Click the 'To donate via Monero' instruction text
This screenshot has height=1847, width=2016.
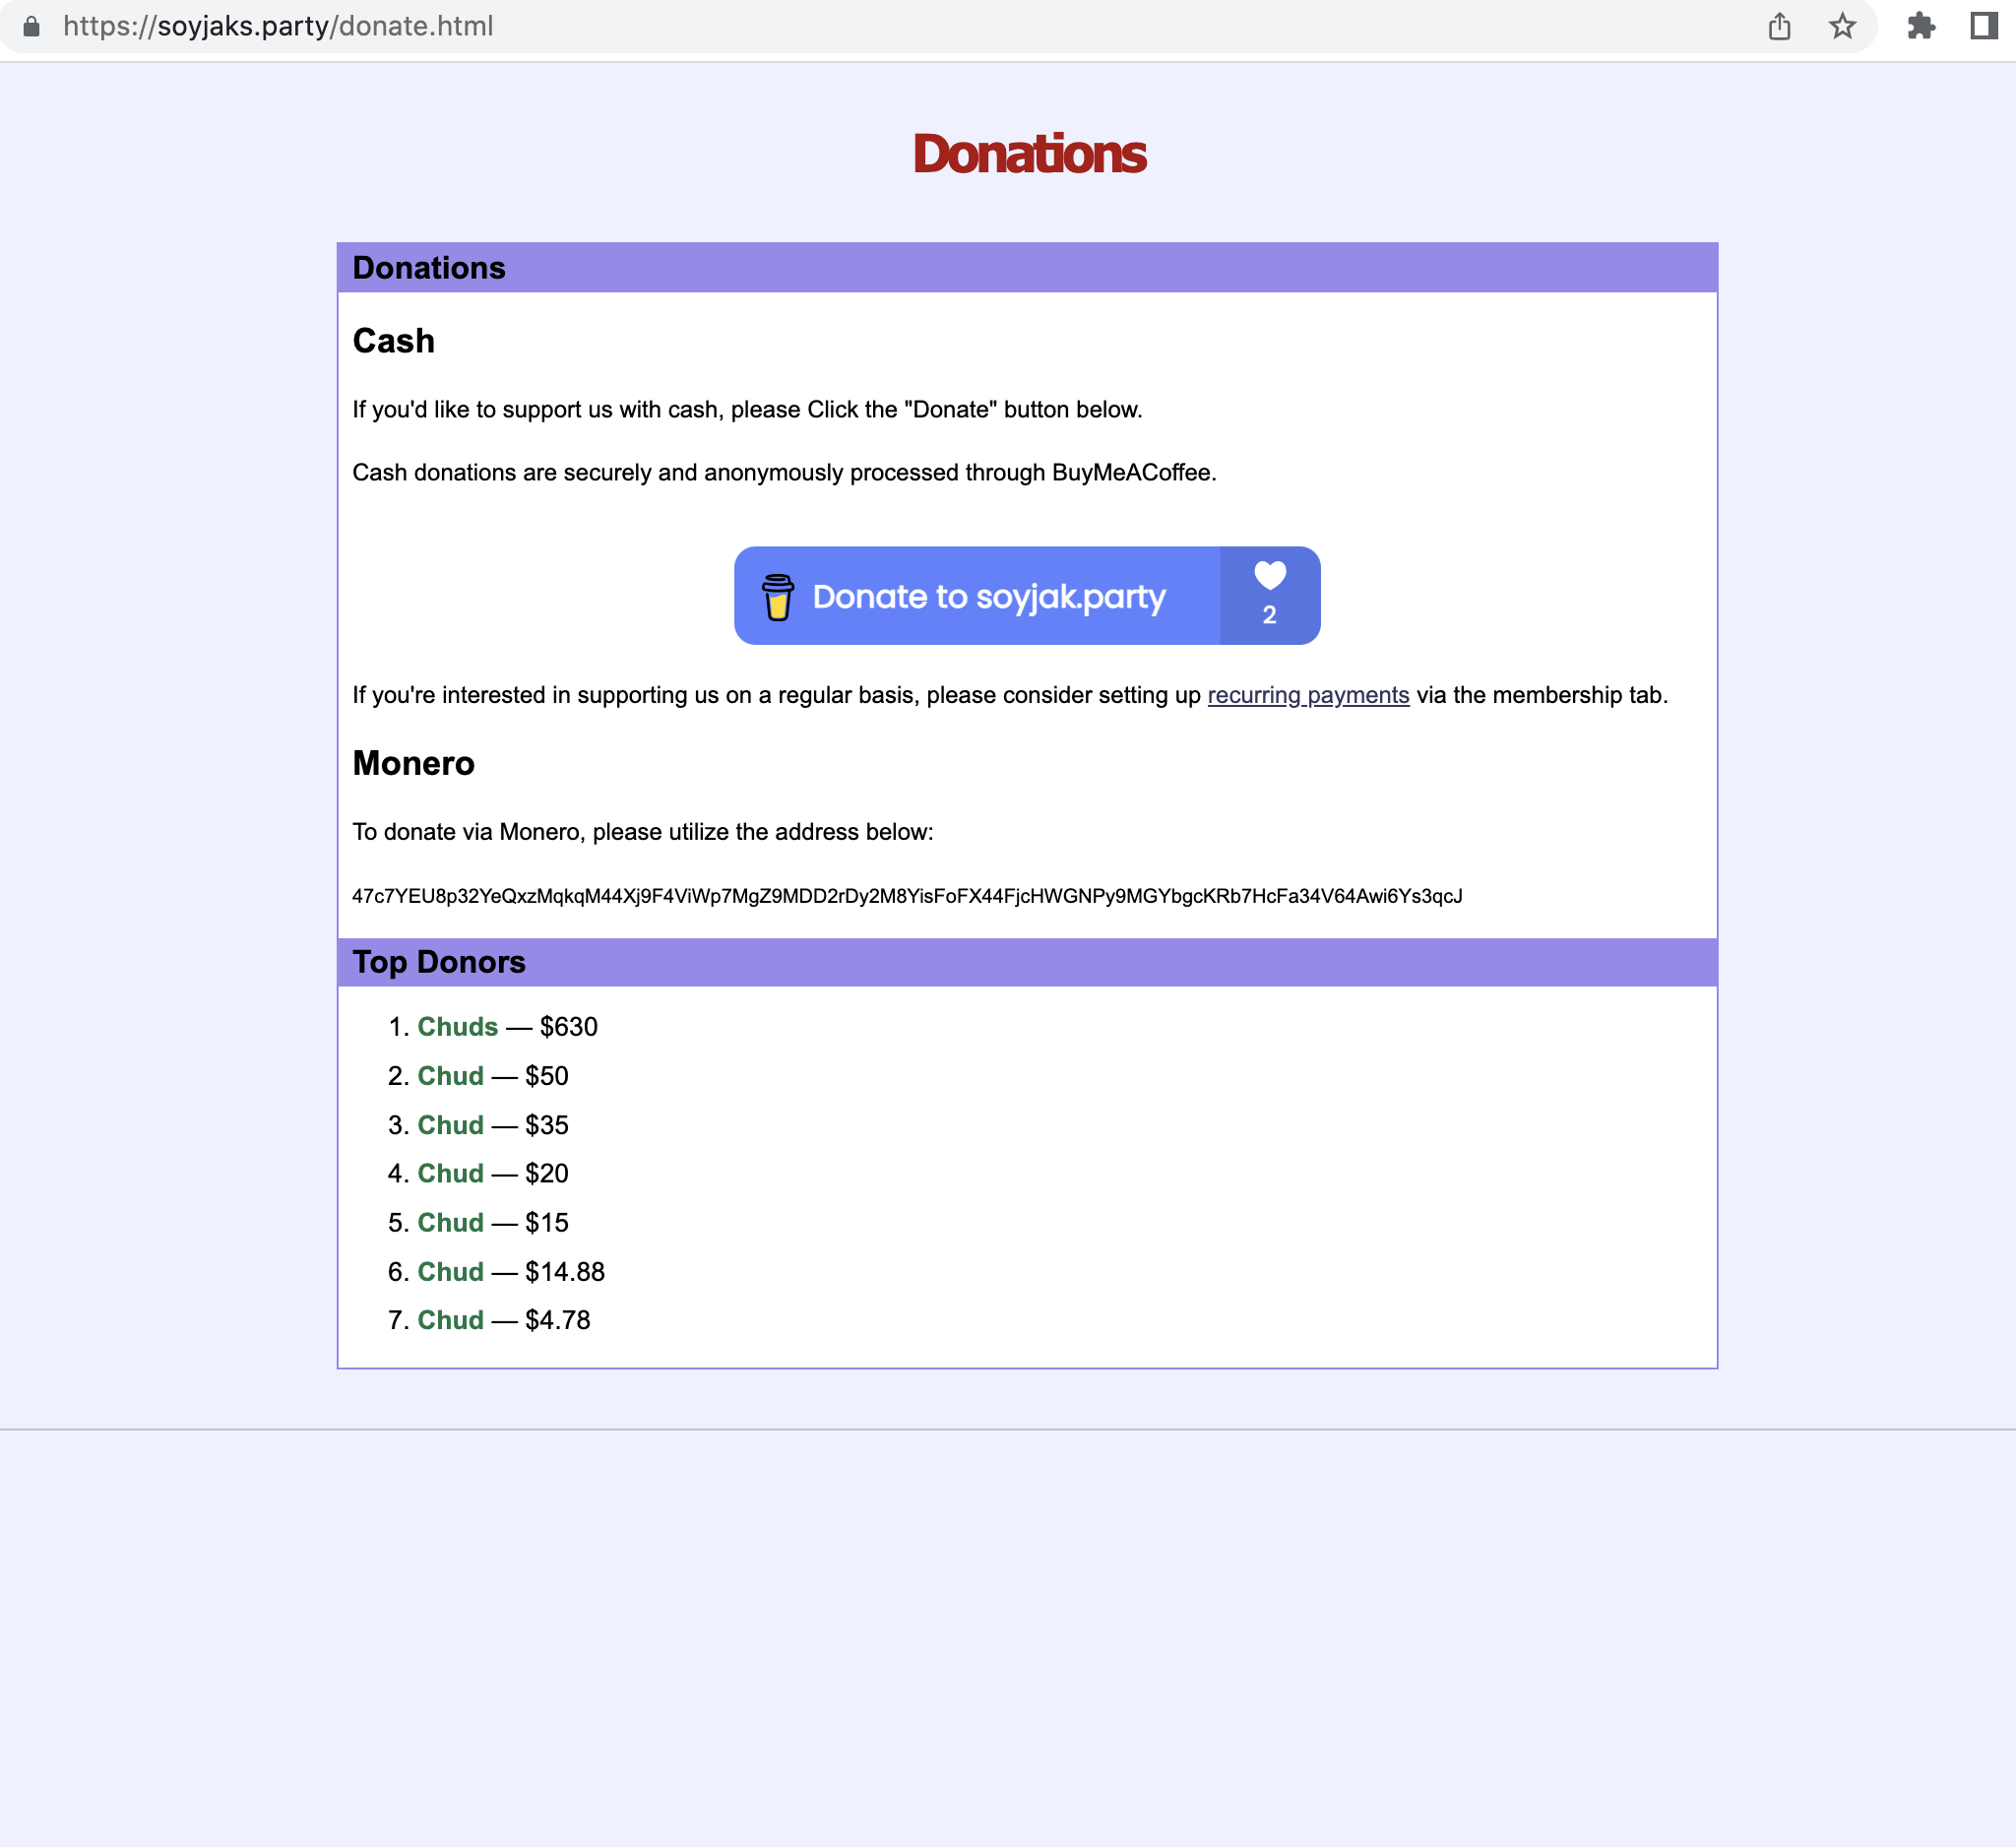coord(642,832)
